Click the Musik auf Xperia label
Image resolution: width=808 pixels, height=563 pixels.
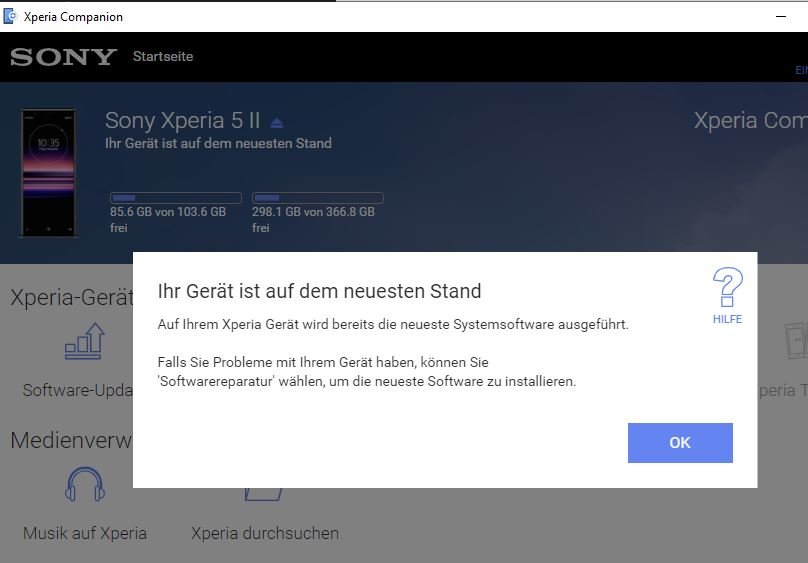[85, 533]
